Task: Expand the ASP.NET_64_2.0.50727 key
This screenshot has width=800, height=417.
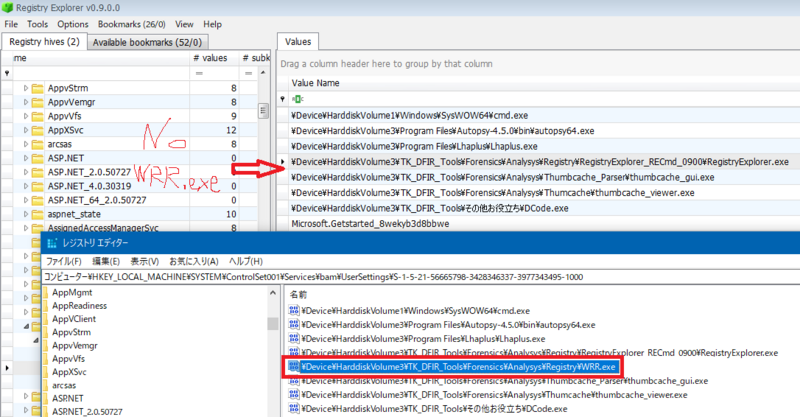Action: (26, 200)
